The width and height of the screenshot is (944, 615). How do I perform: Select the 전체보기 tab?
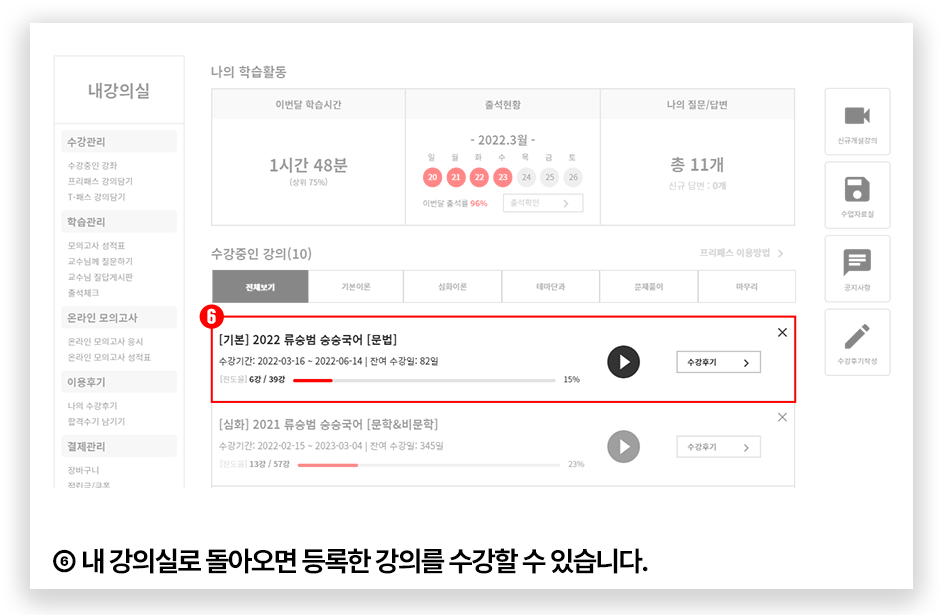click(260, 286)
